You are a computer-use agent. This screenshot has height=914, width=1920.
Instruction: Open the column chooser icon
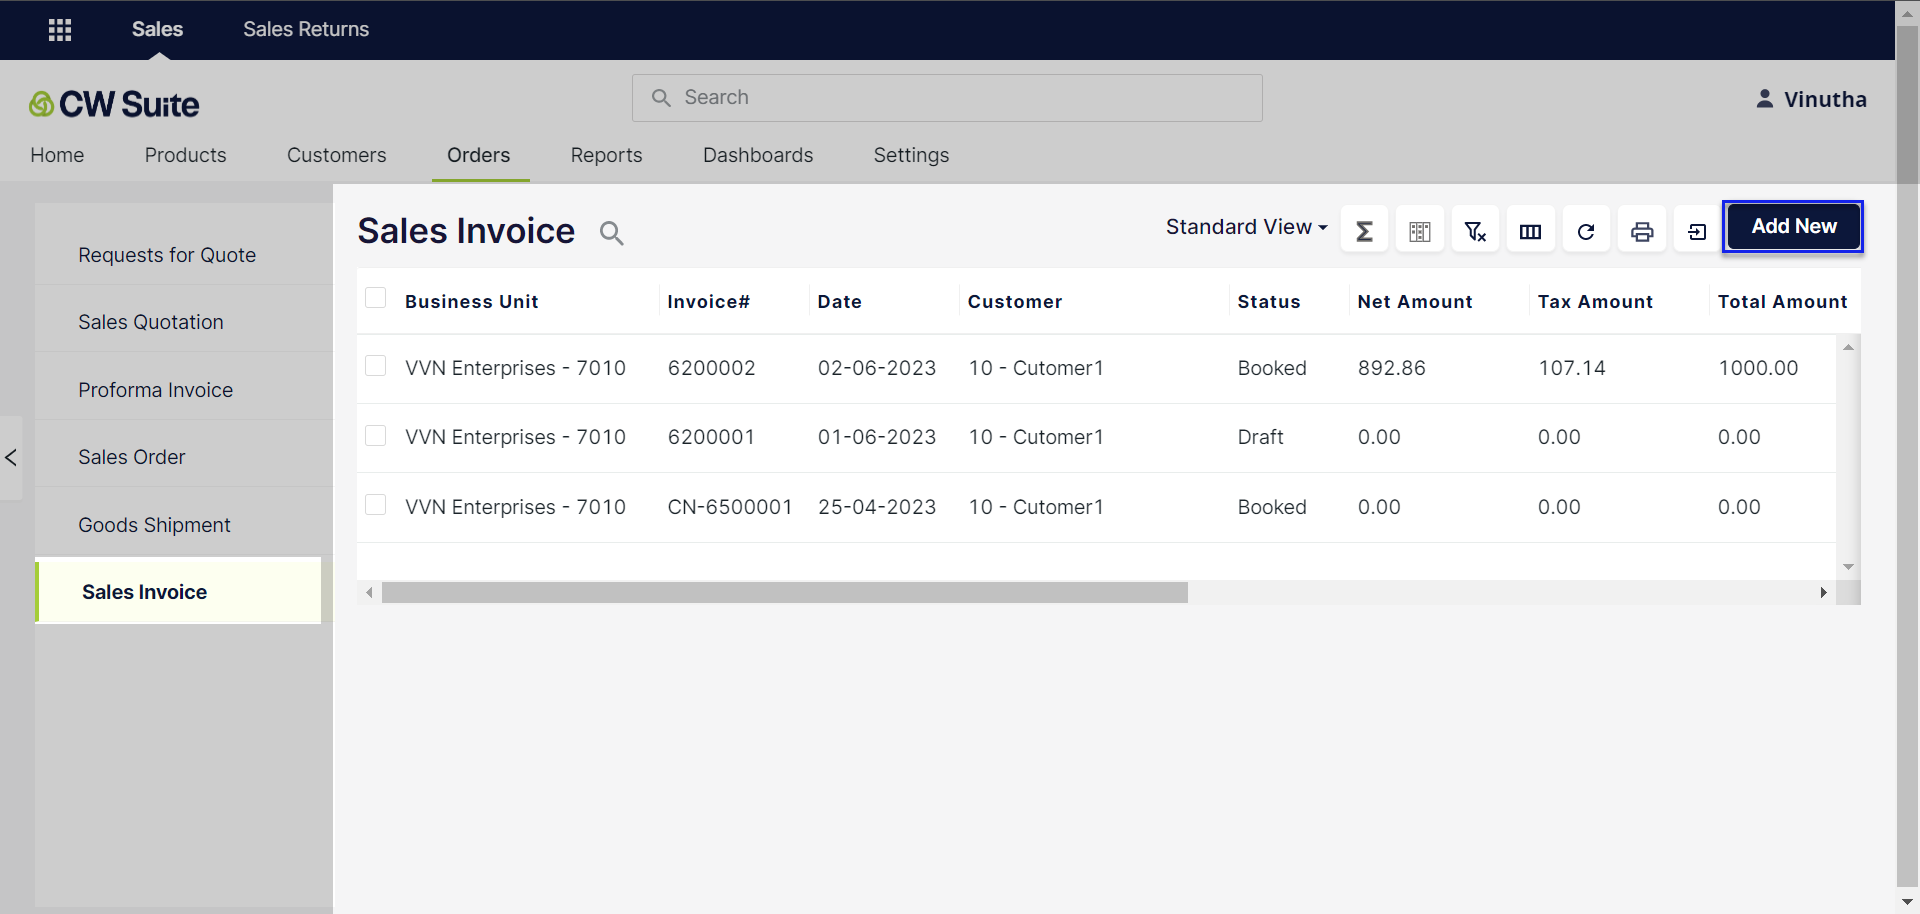pyautogui.click(x=1530, y=232)
